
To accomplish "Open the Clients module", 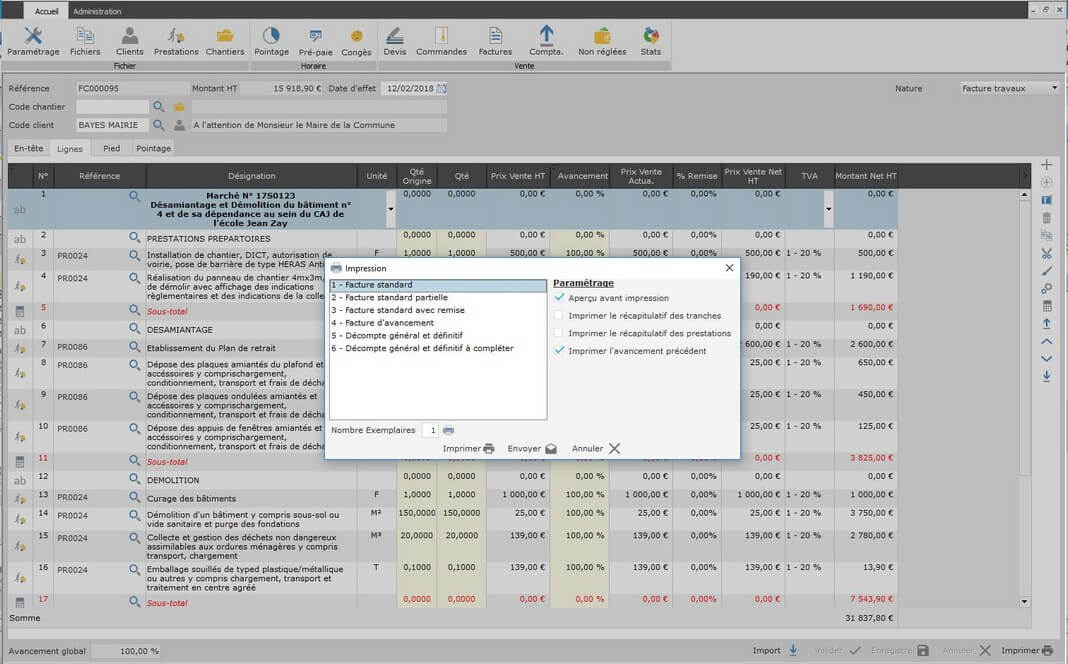I will [129, 42].
